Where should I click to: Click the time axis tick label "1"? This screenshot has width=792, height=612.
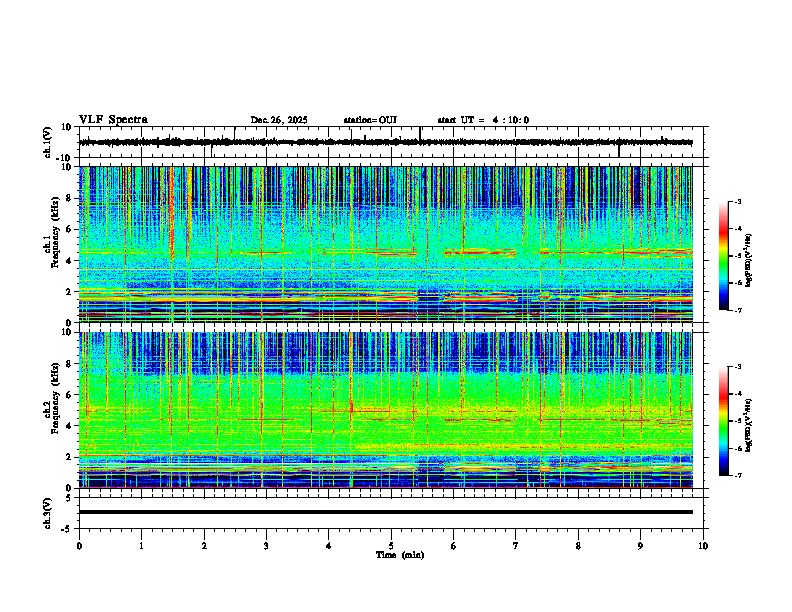tap(141, 546)
